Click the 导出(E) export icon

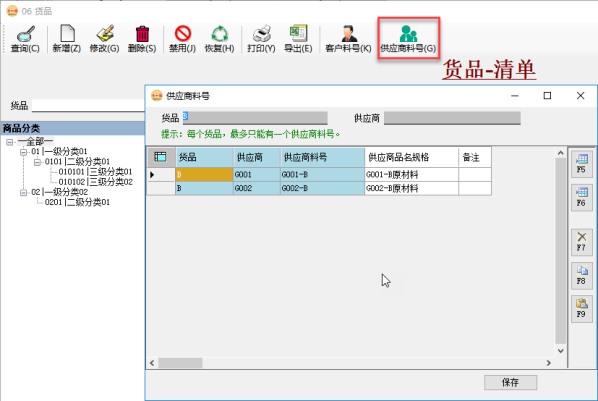(298, 39)
